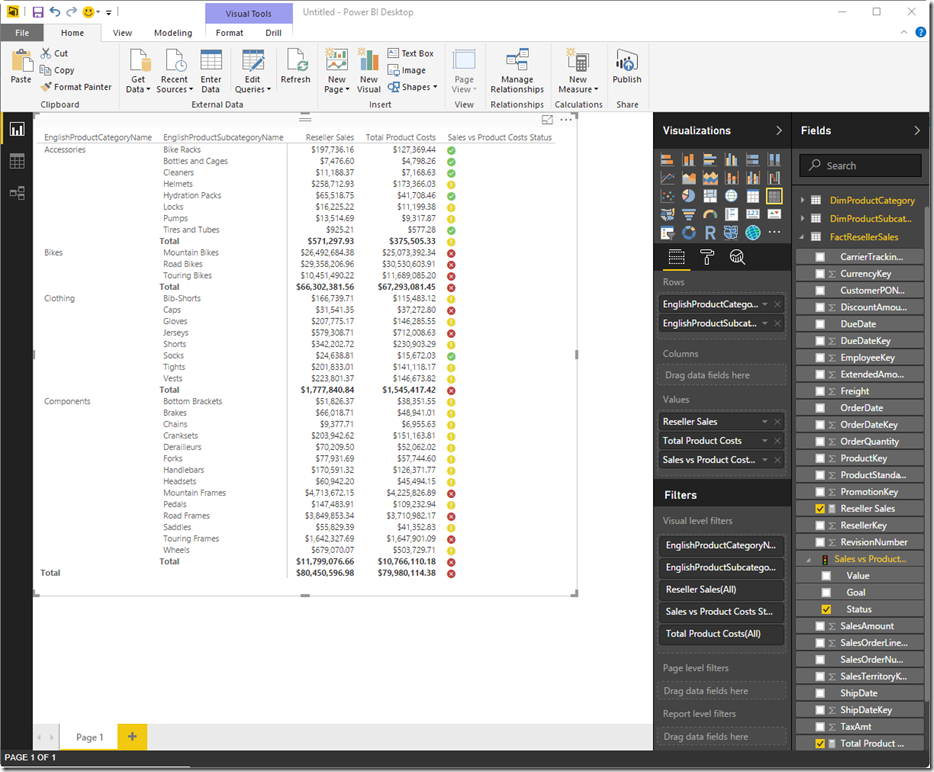Select the donut chart visualization
Viewport: 934px width, 772px height.
click(689, 233)
